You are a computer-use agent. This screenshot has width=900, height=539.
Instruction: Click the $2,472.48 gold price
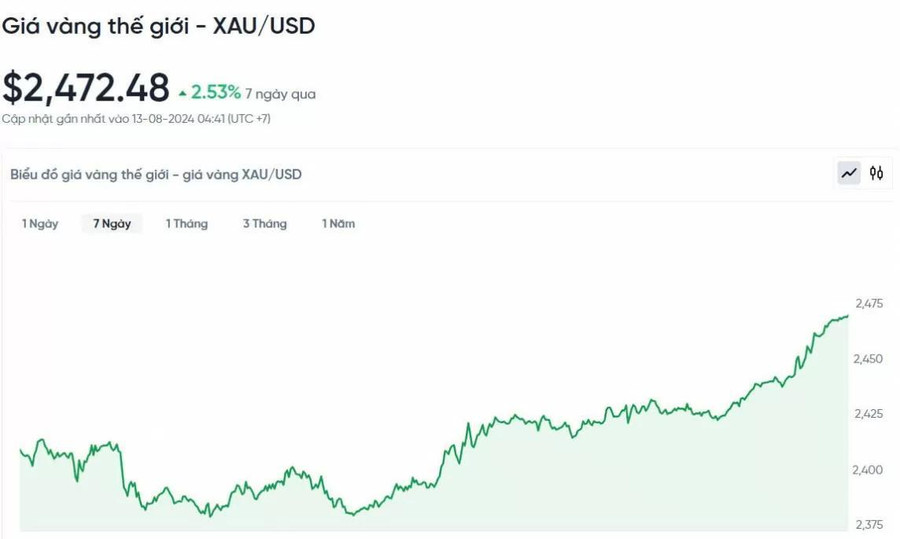(x=86, y=88)
